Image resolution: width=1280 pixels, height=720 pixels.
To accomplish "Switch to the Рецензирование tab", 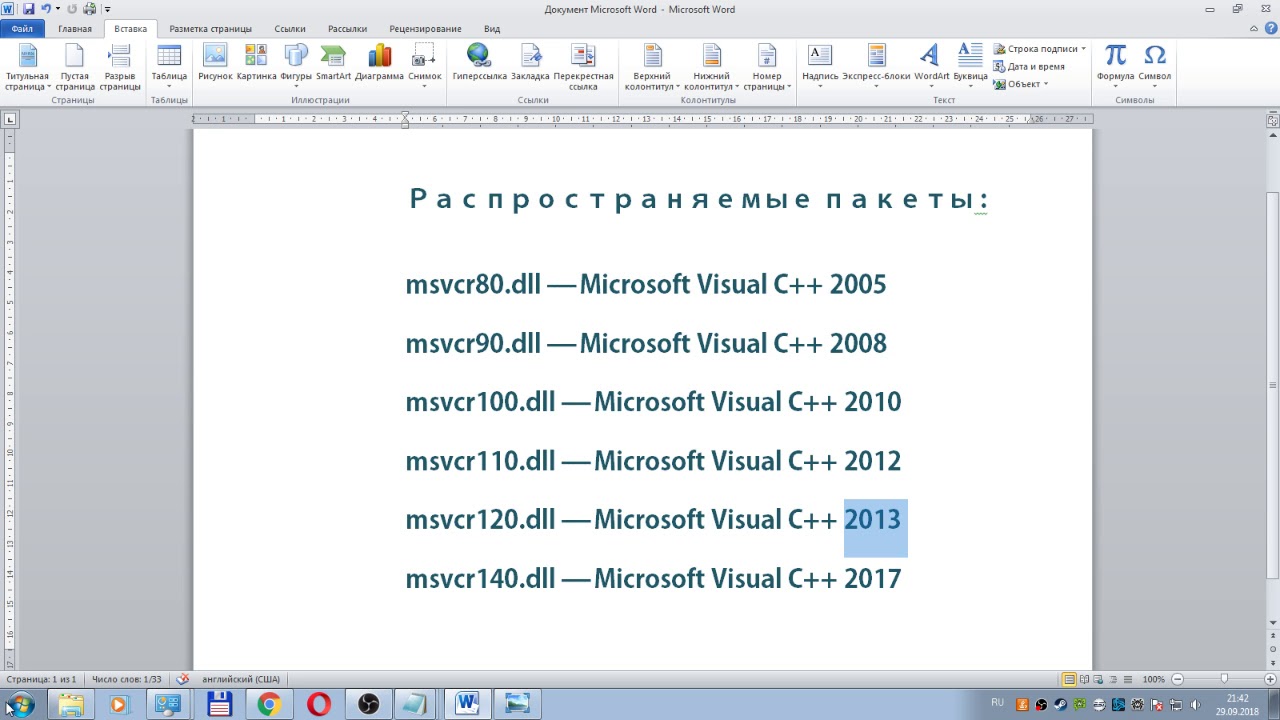I will click(425, 29).
